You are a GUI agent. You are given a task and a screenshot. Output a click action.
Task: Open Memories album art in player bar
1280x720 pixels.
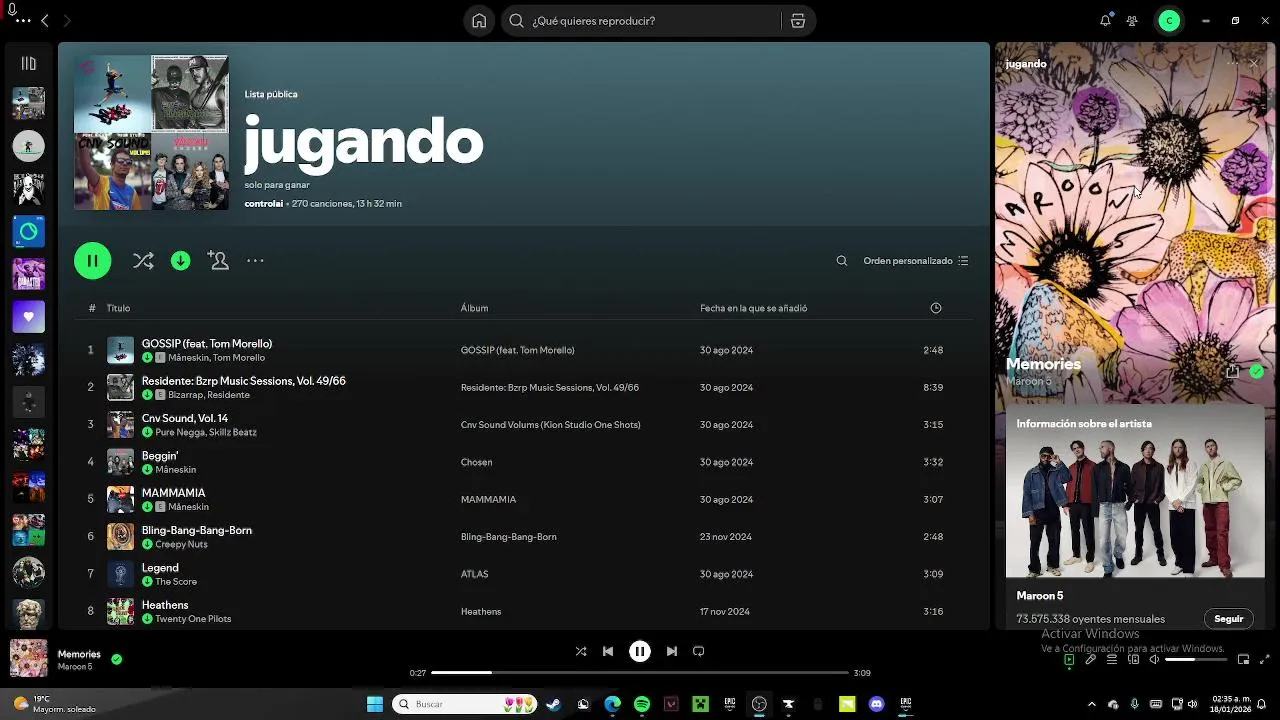point(28,659)
